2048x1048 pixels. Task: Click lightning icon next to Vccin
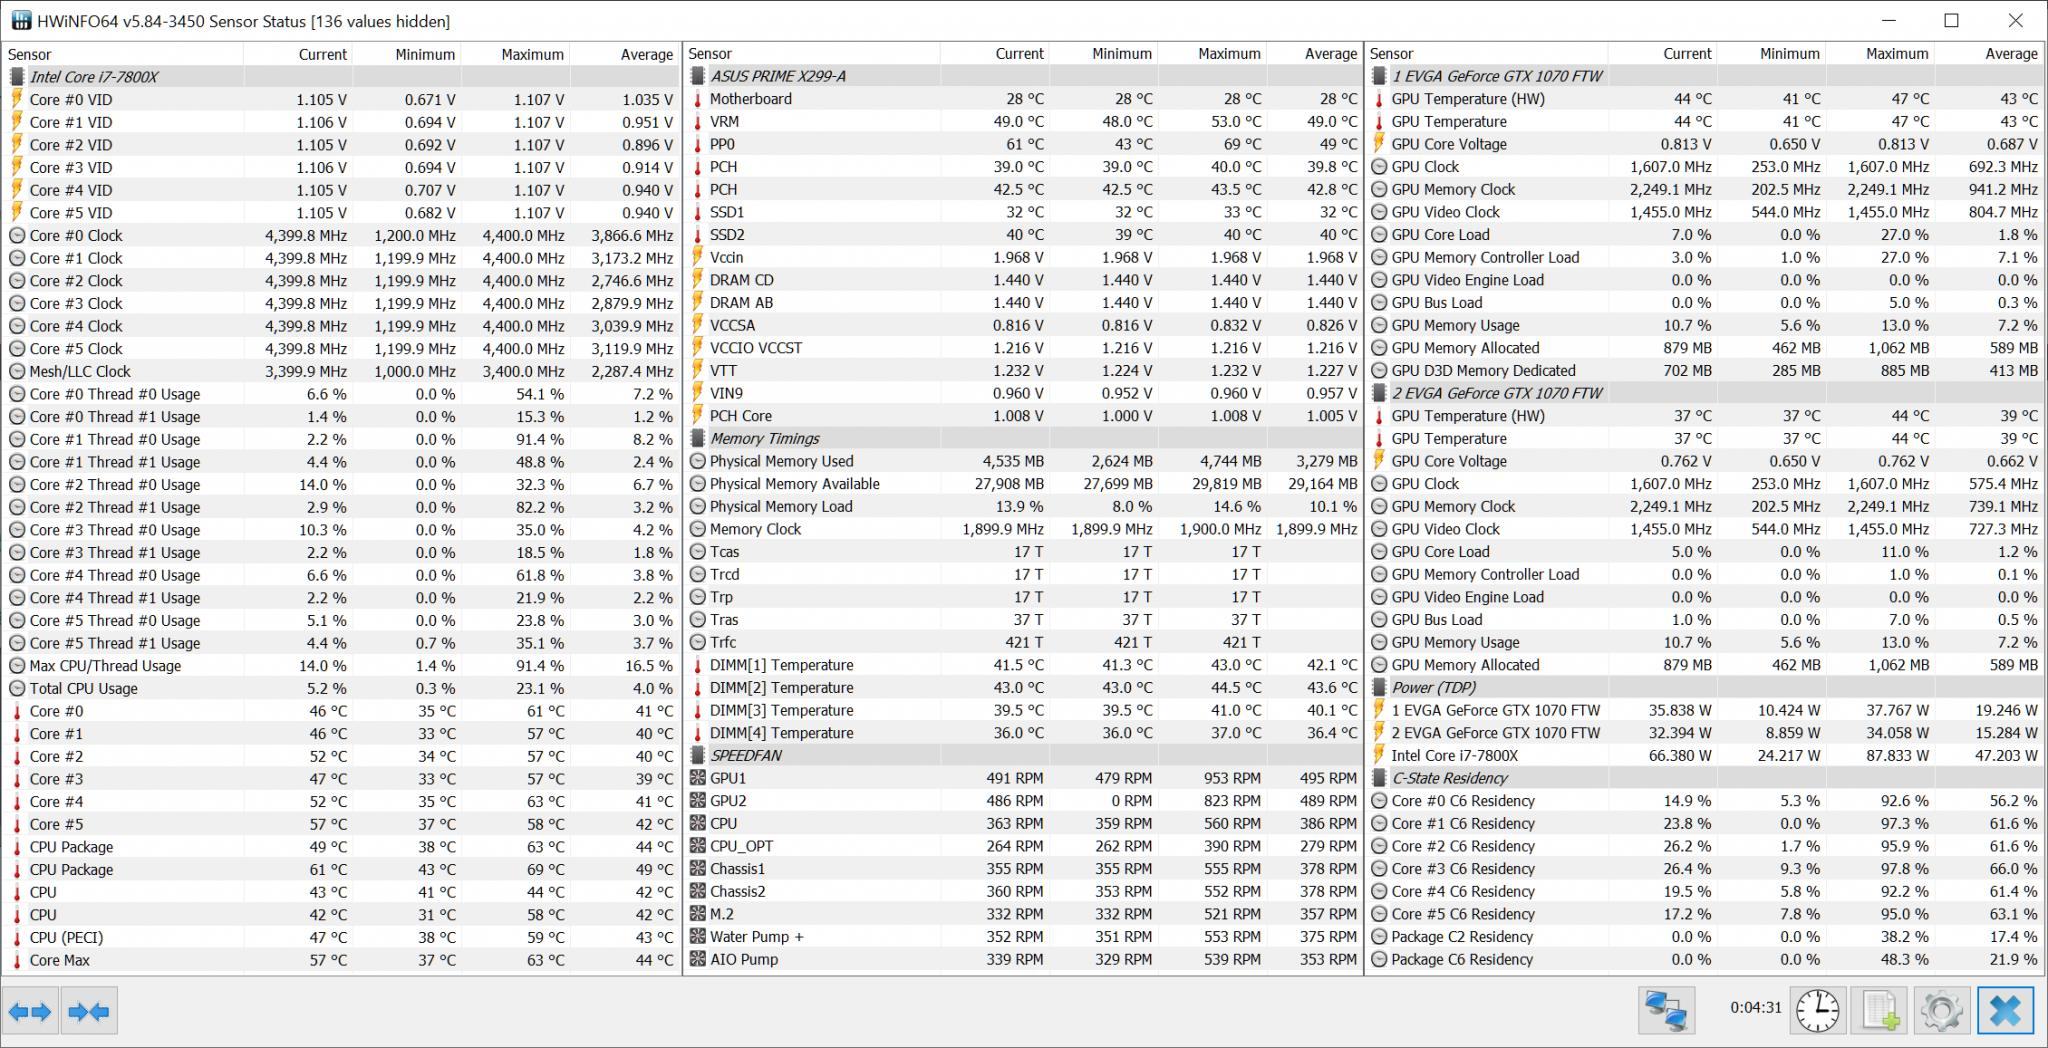pos(697,257)
